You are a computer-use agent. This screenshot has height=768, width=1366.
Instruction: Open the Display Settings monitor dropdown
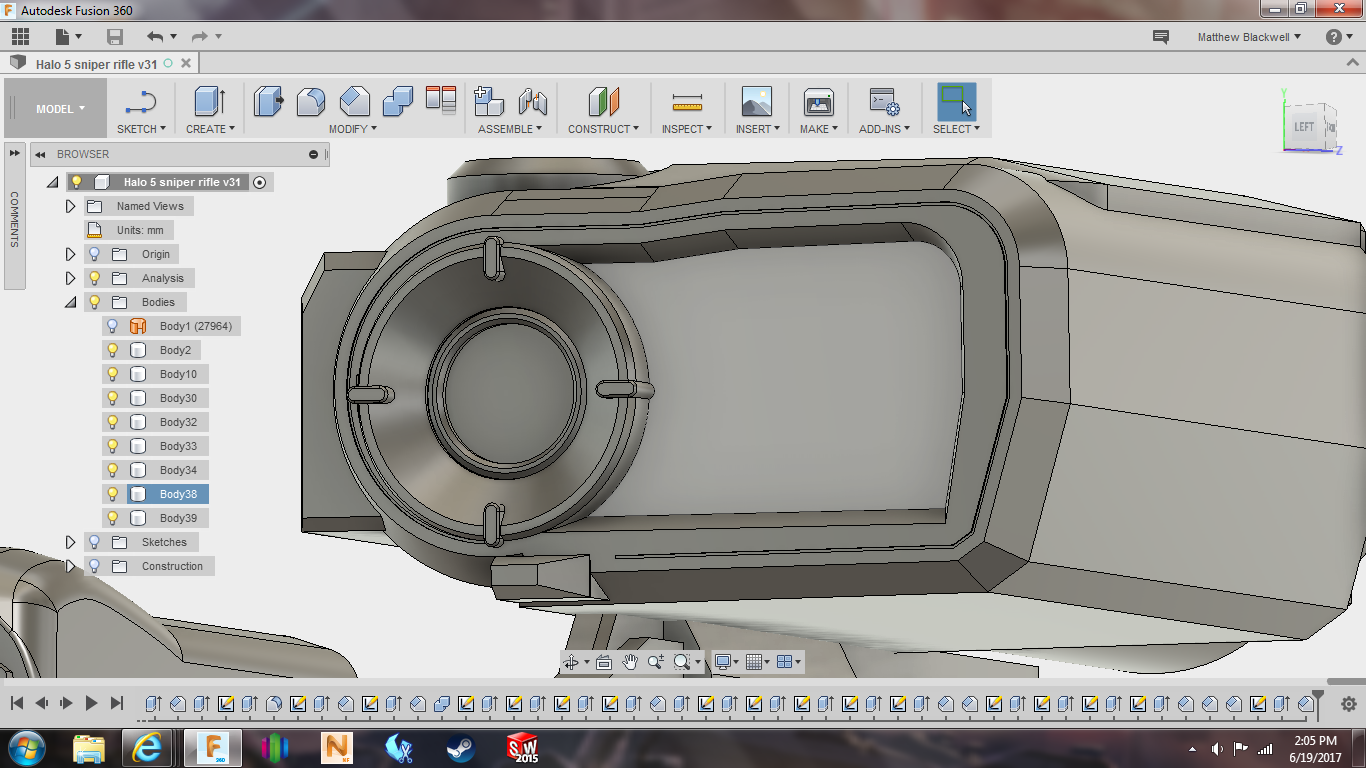[x=727, y=662]
